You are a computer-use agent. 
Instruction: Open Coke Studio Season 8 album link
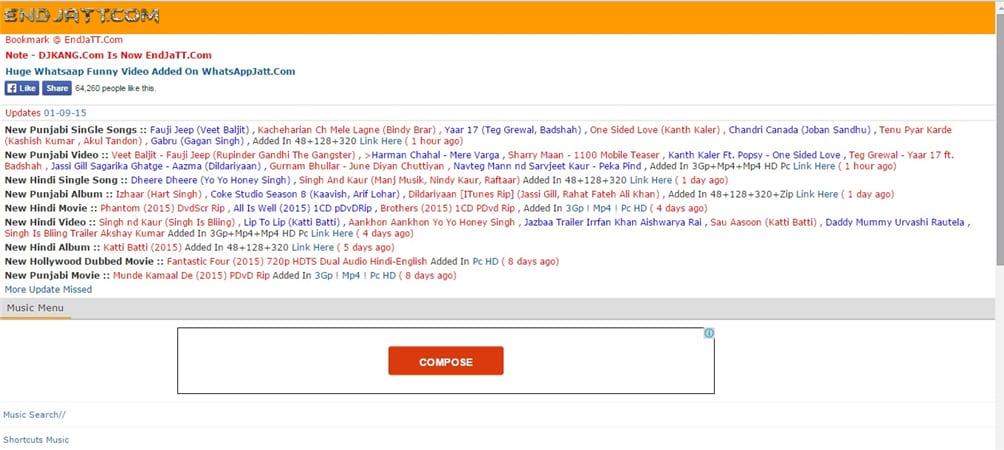[306, 195]
